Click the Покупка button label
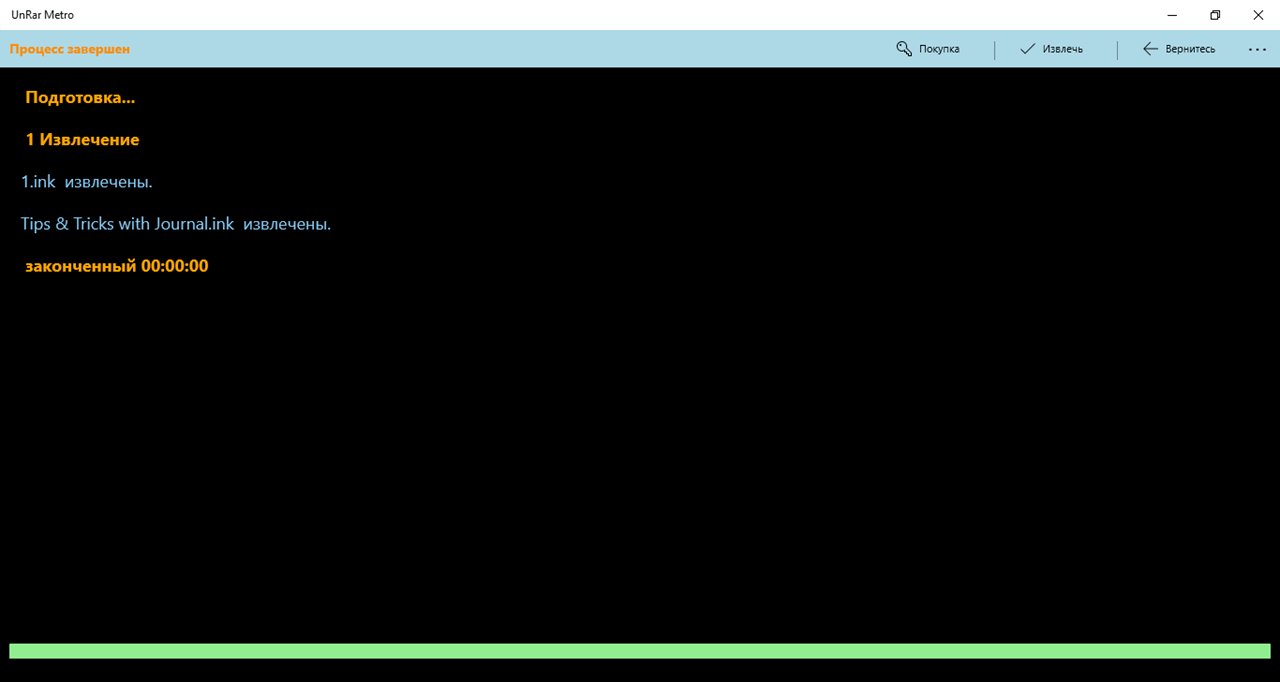The image size is (1280, 682). 939,49
